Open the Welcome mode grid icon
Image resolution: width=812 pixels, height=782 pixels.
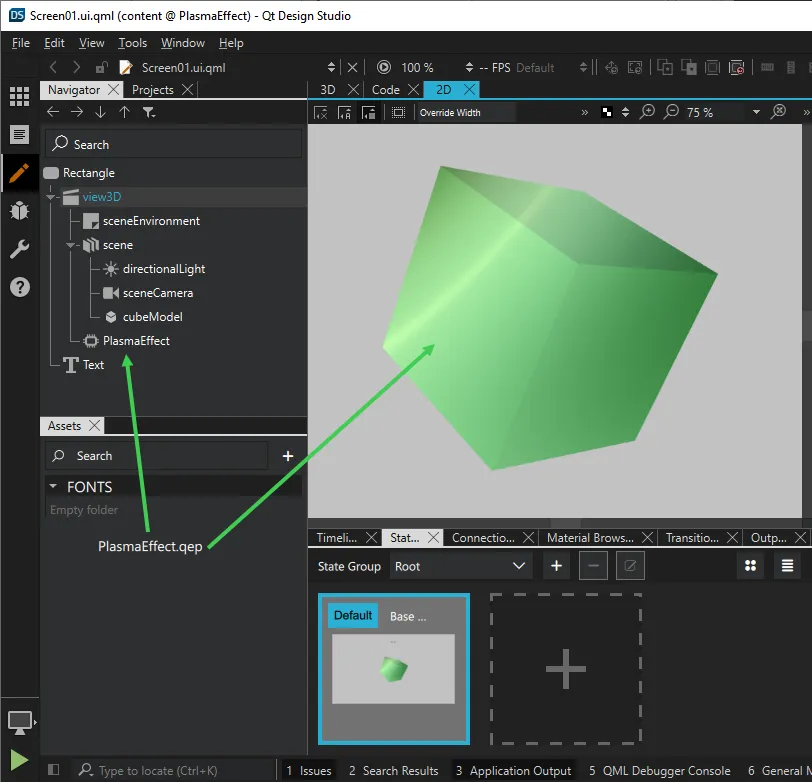coord(19,96)
